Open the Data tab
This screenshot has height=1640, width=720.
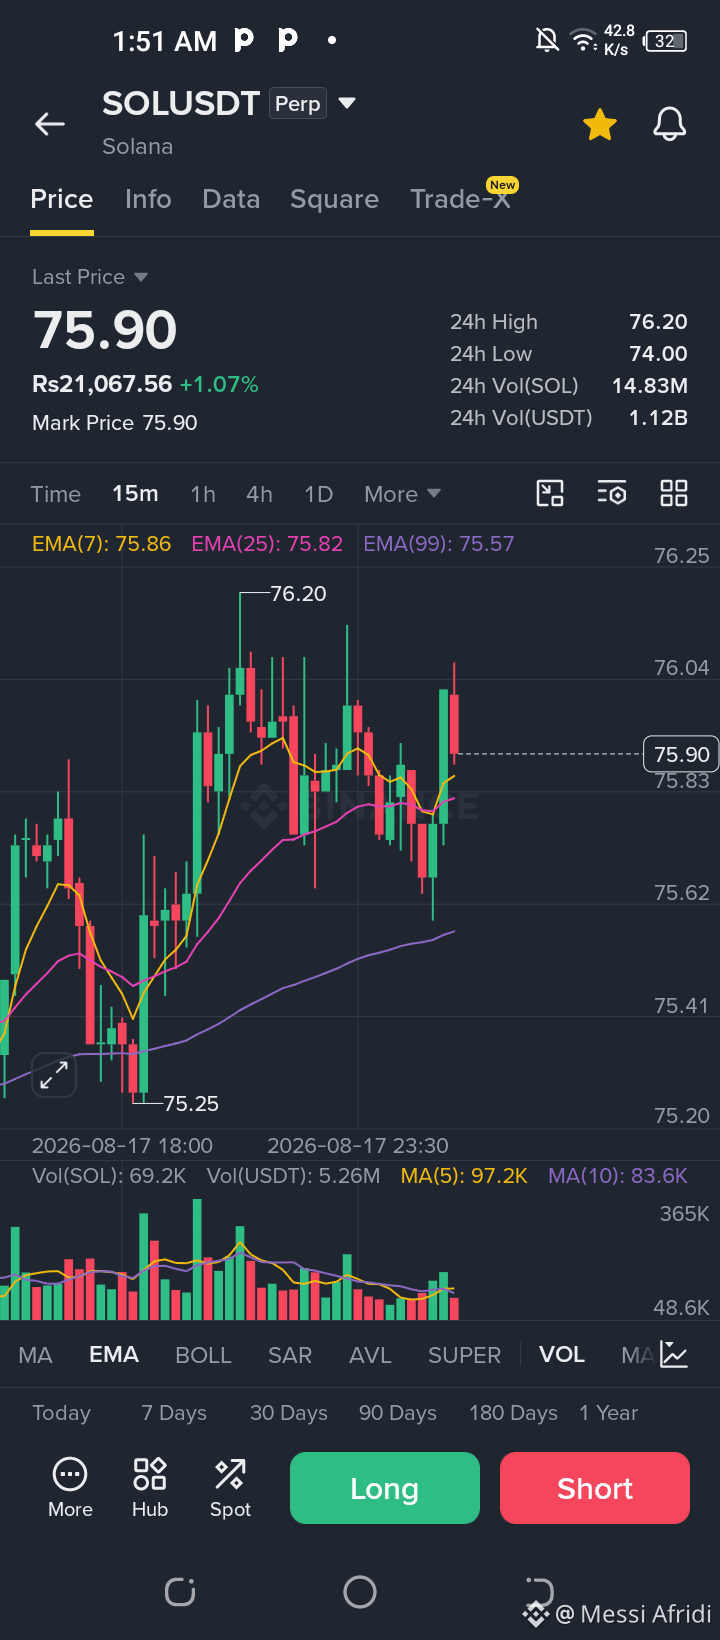231,199
